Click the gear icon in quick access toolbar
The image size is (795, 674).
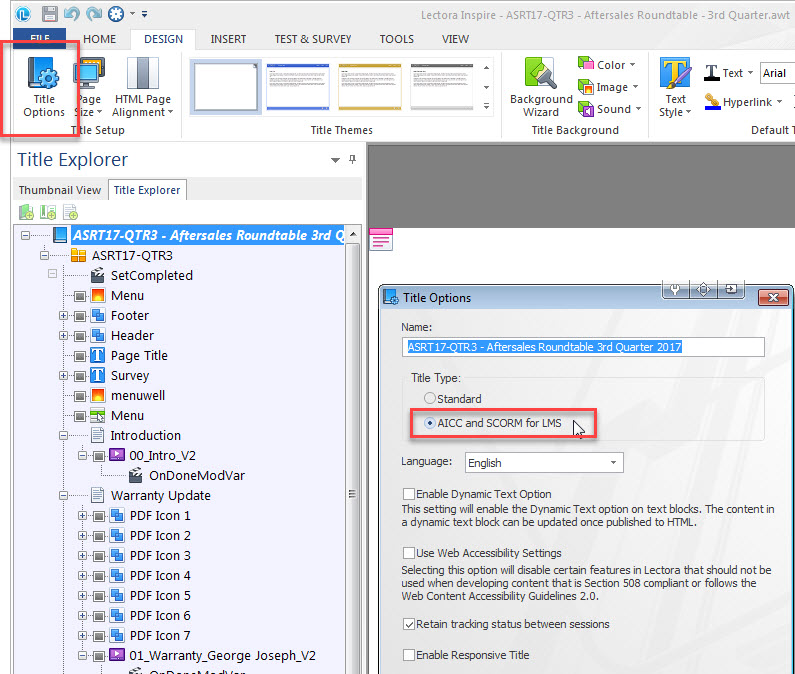tap(116, 14)
